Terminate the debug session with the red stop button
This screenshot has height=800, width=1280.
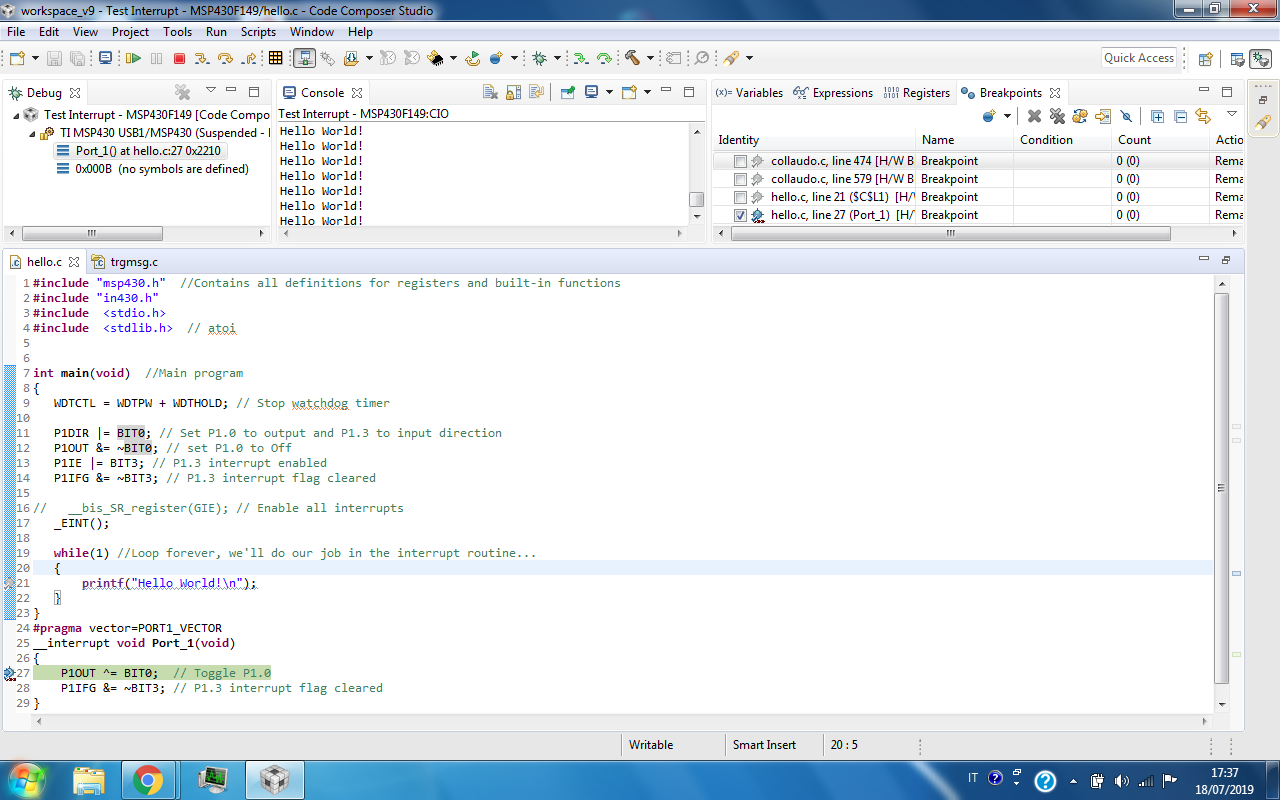180,59
